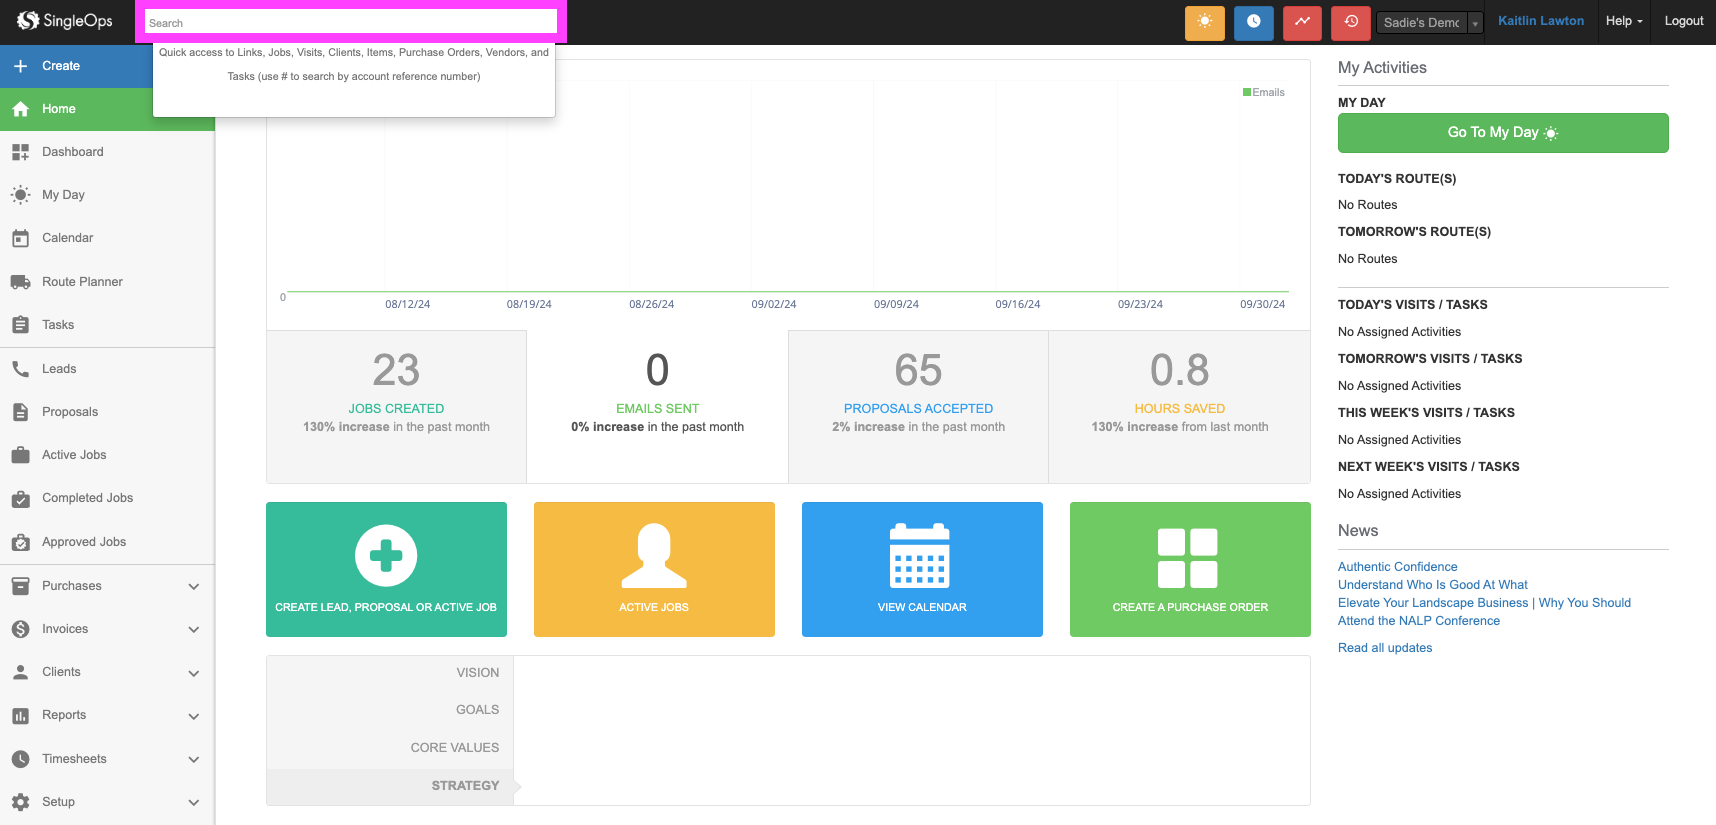Viewport: 1716px width, 825px height.
Task: Open Route Planner from the sidebar
Action: [x=82, y=282]
